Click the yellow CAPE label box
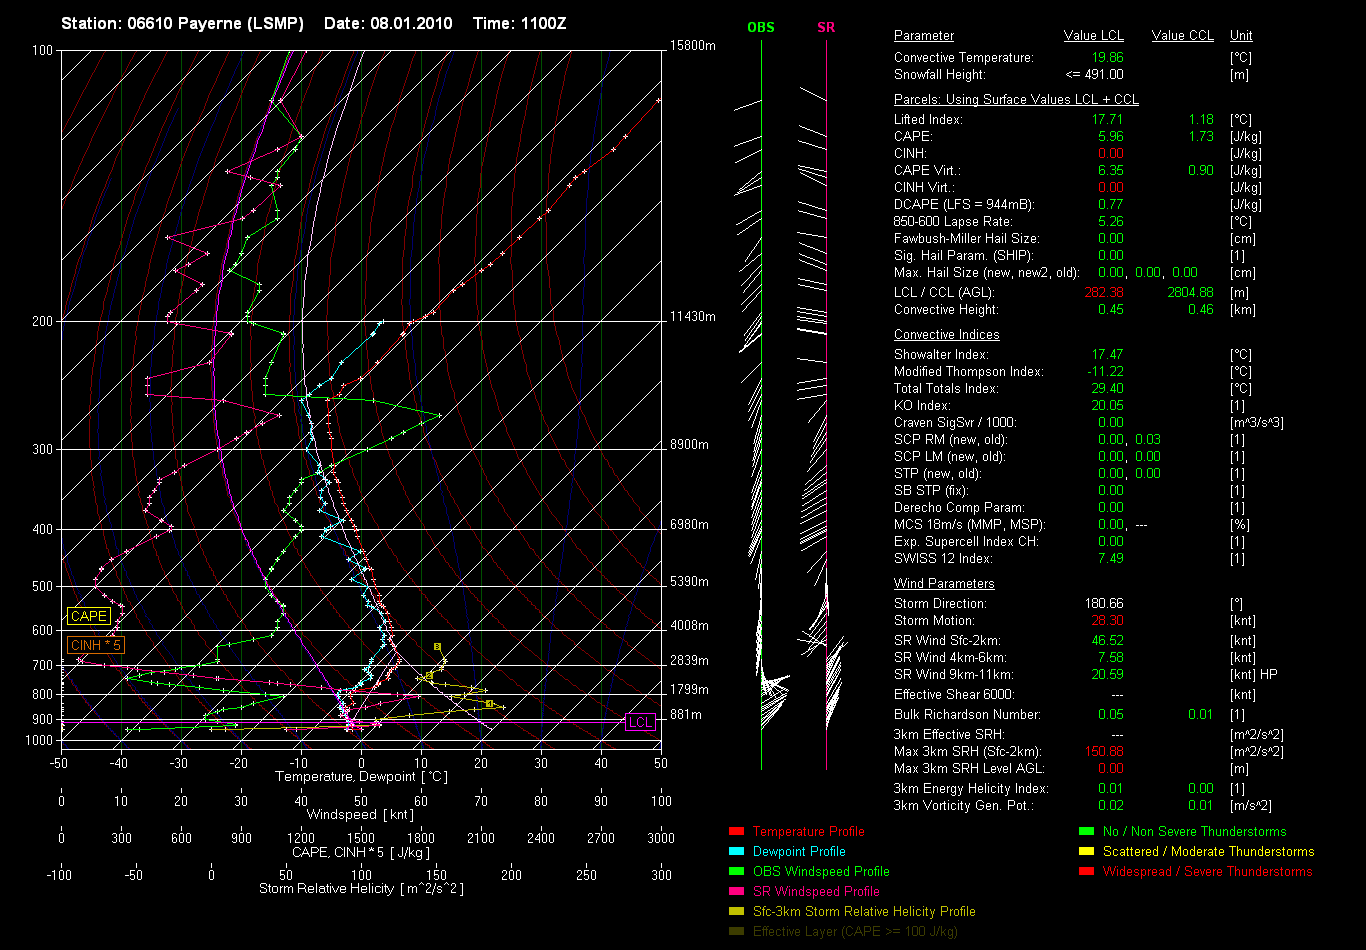The image size is (1366, 950). click(x=89, y=617)
